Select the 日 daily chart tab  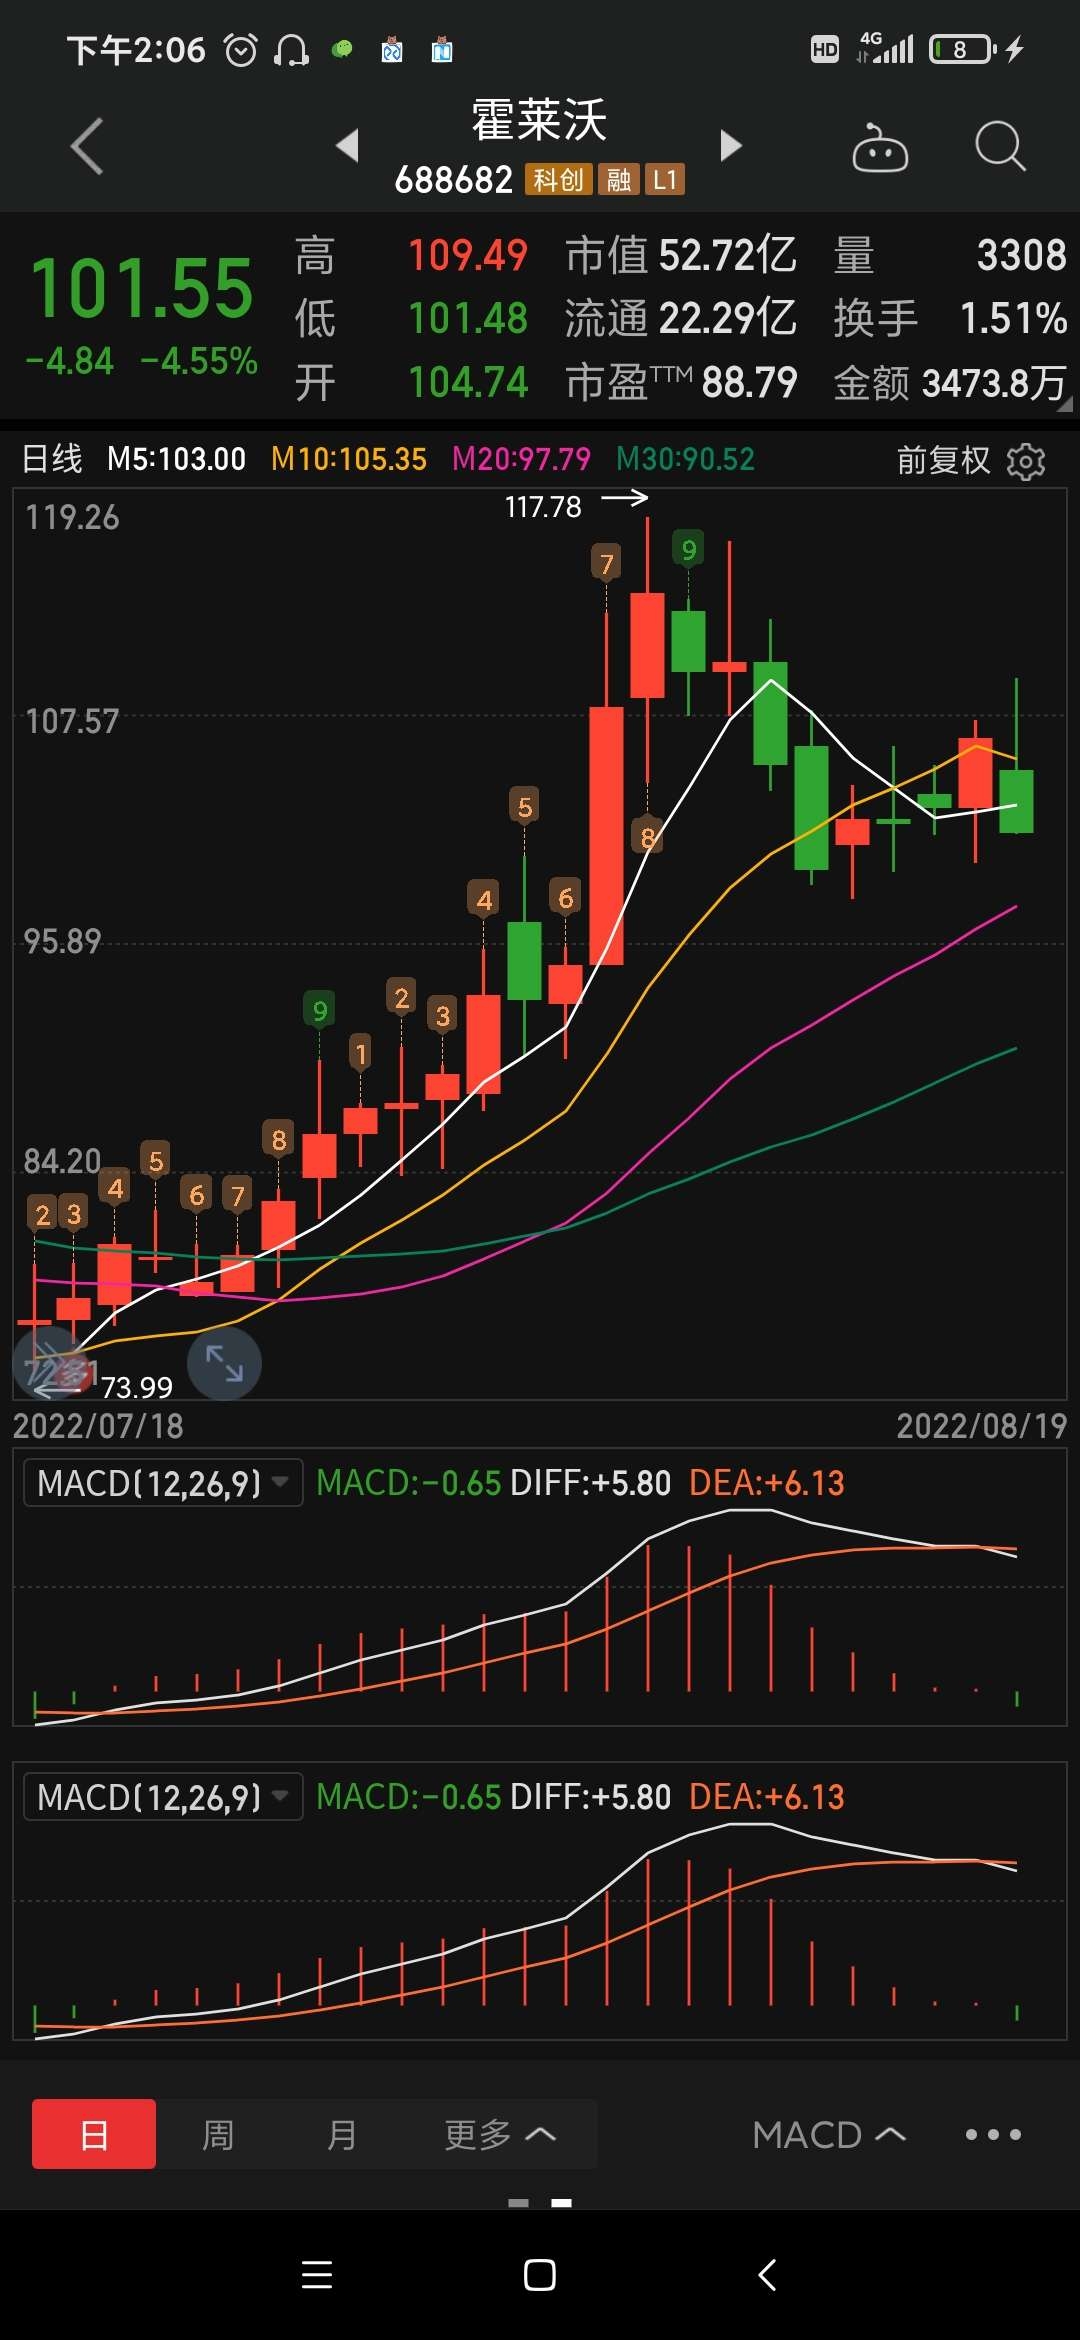(x=94, y=2134)
